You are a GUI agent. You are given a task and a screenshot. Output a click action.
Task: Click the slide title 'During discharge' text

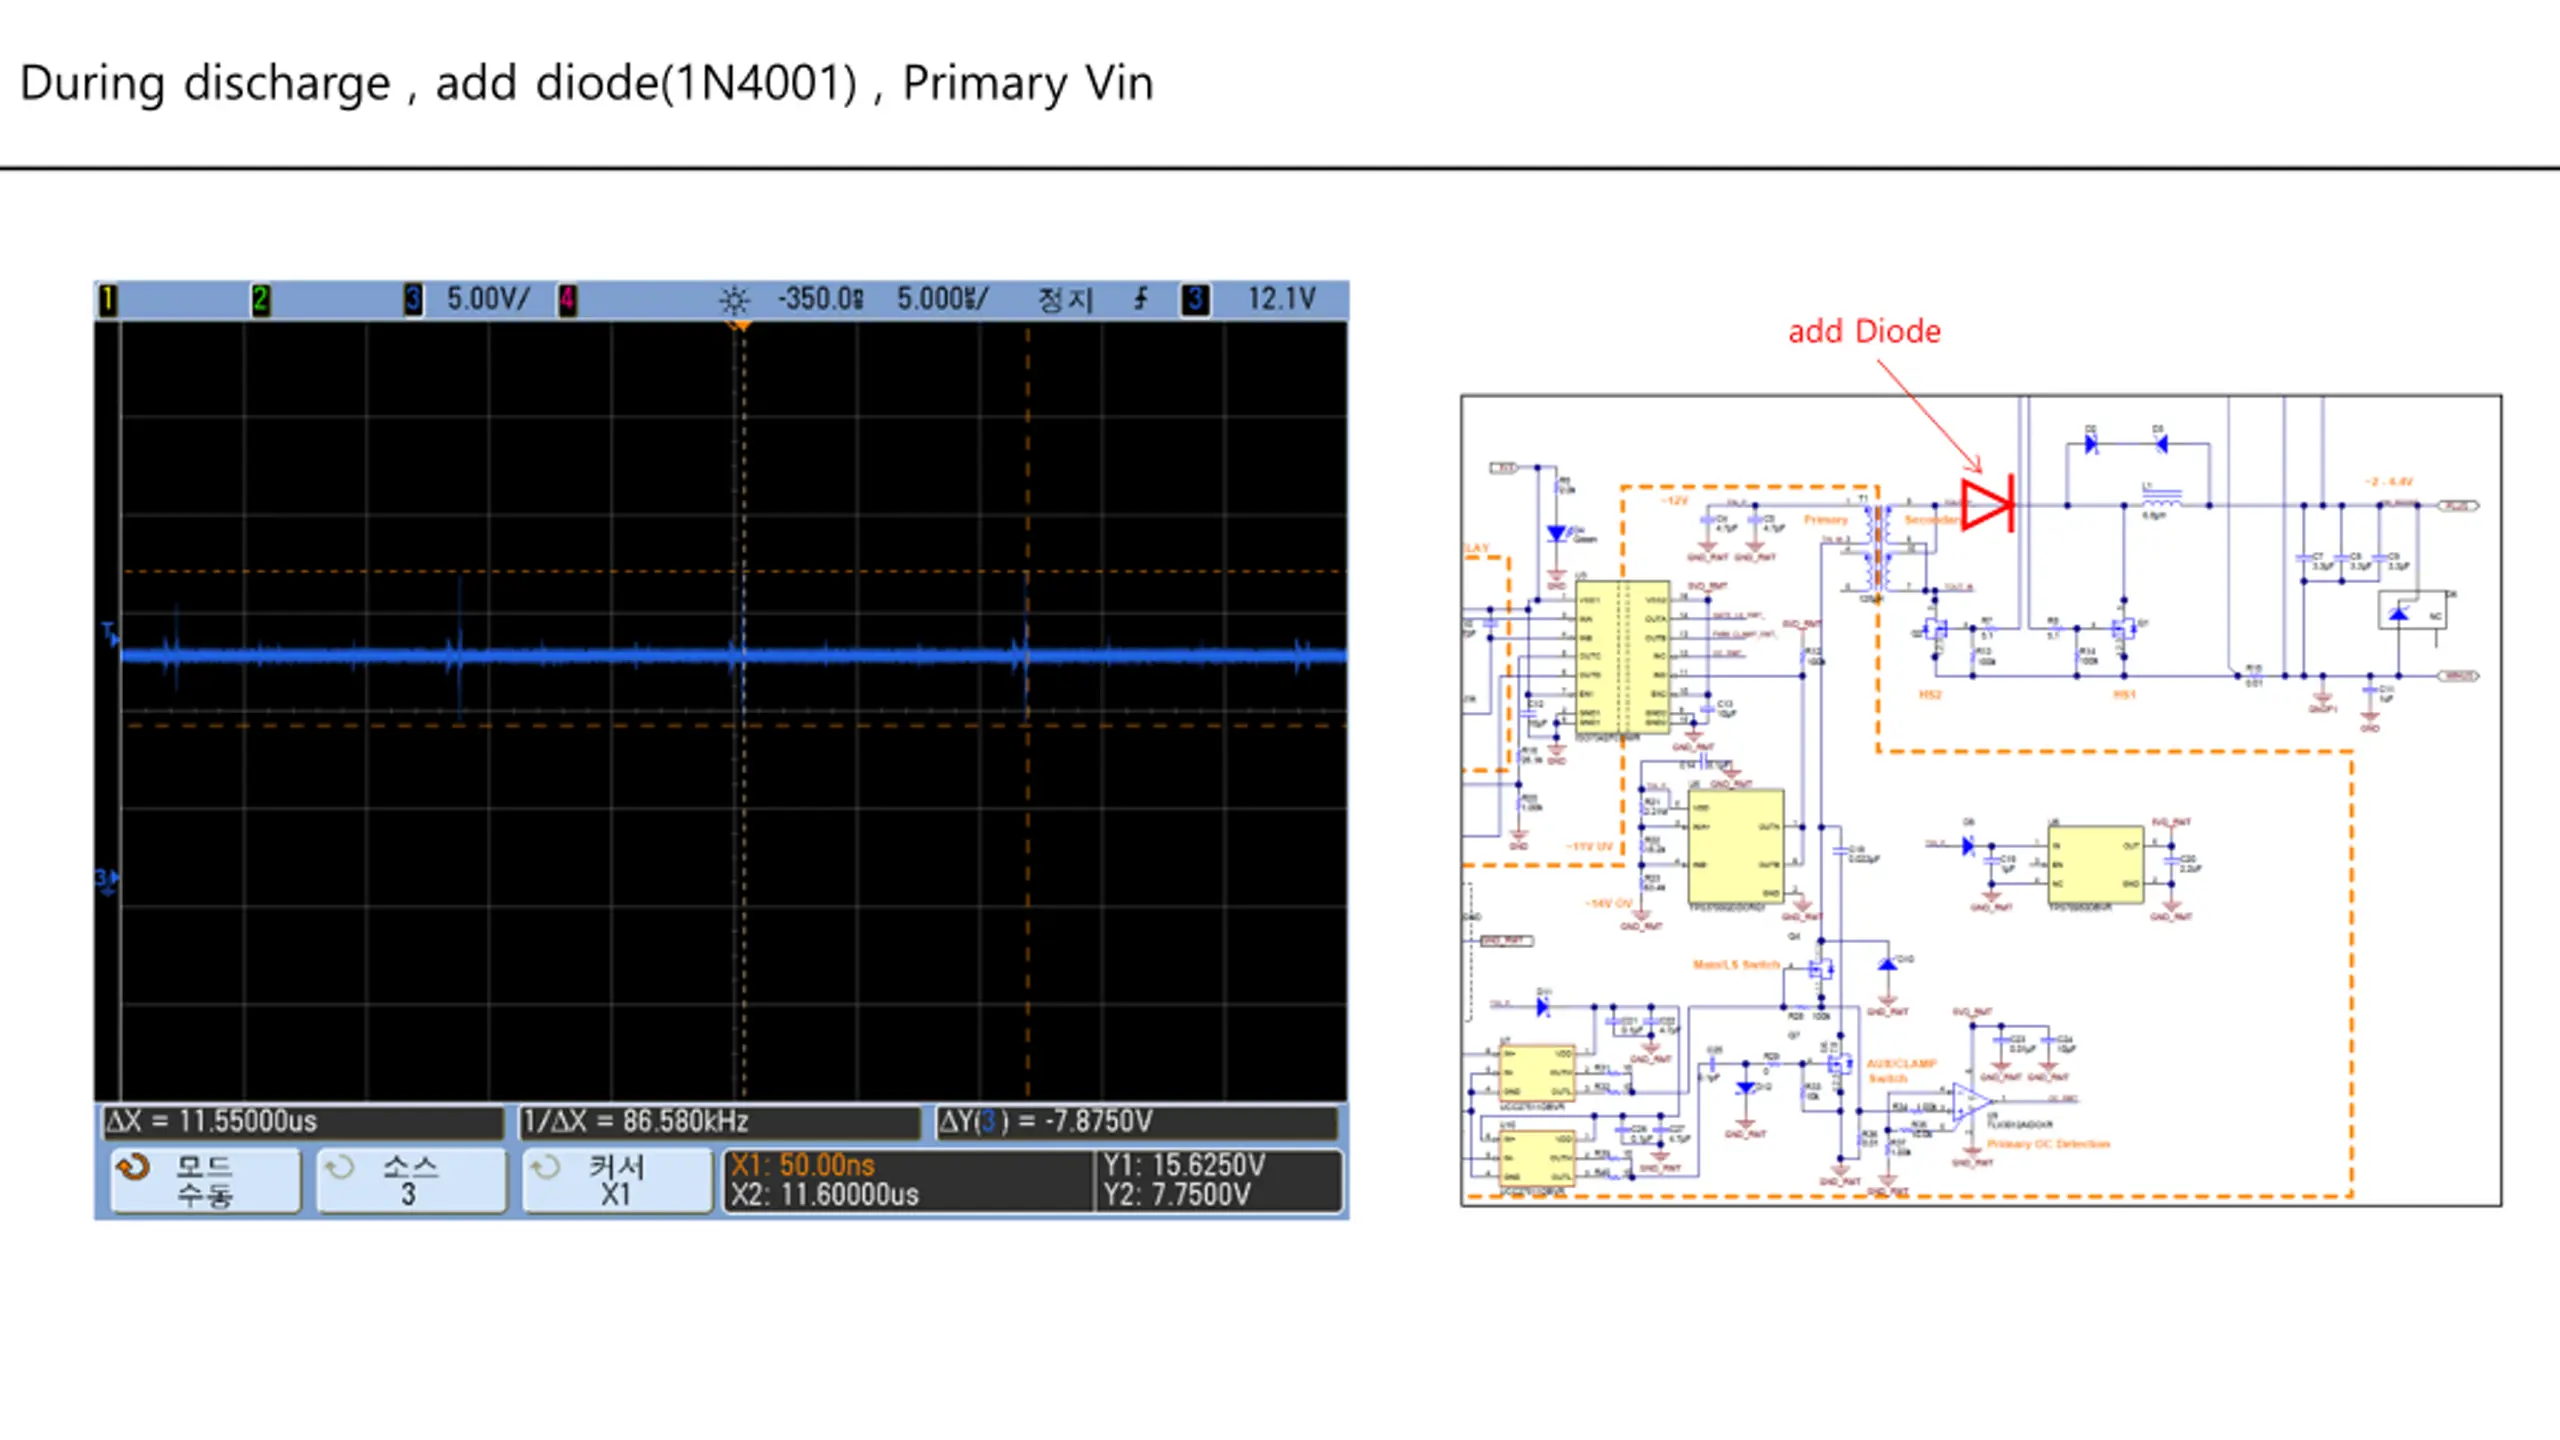tap(205, 83)
